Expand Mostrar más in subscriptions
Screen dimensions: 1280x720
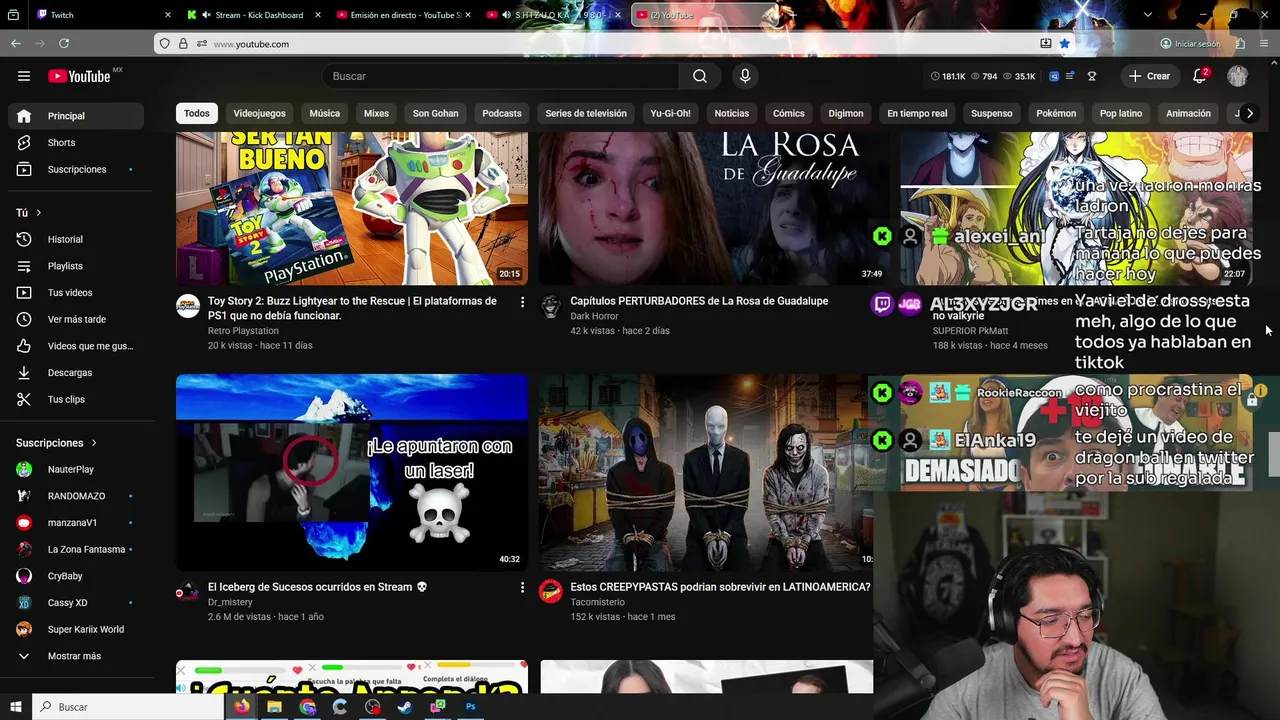[x=76, y=656]
